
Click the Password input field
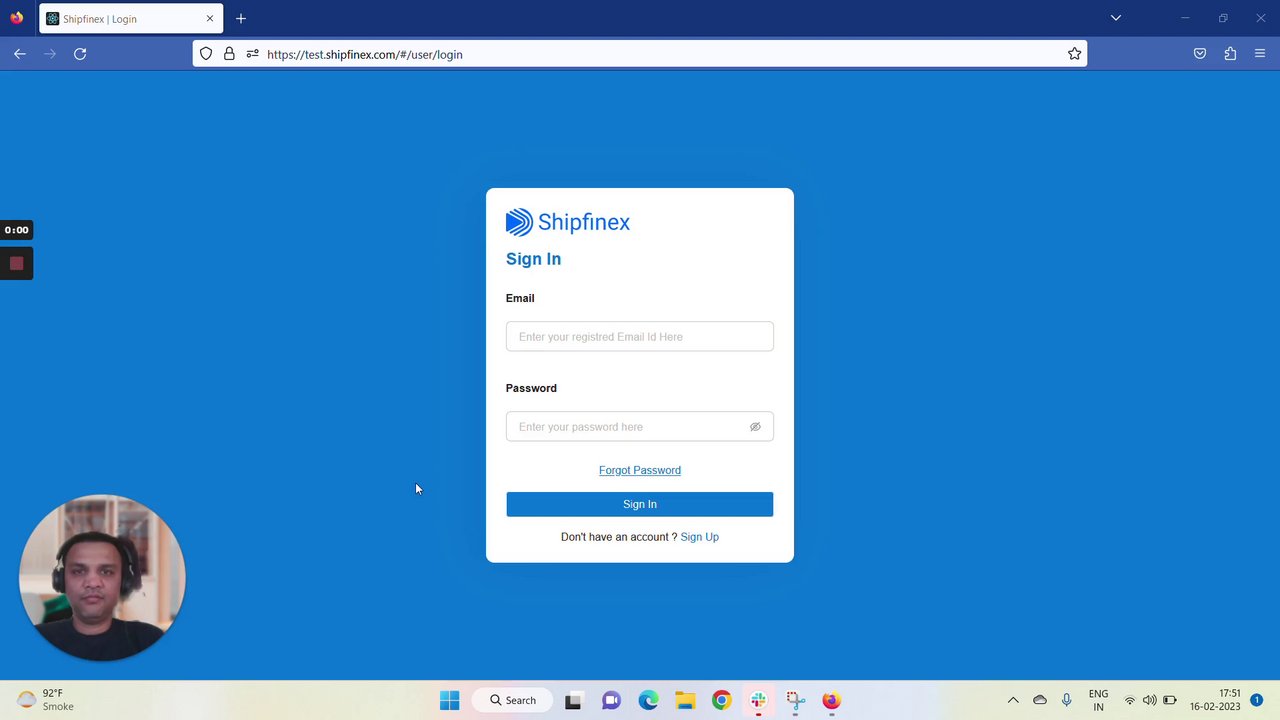640,426
